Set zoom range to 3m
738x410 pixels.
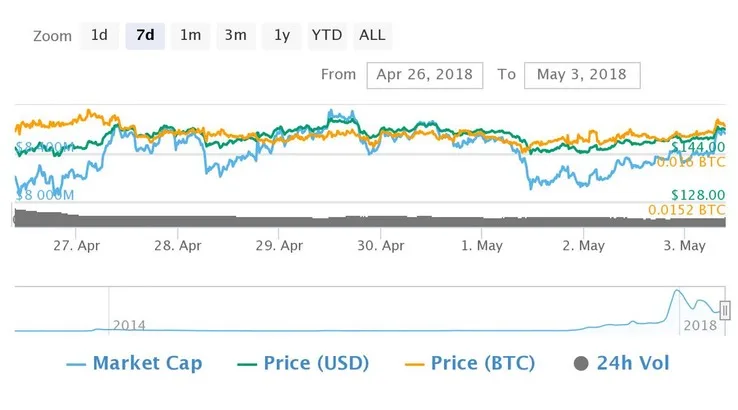235,35
